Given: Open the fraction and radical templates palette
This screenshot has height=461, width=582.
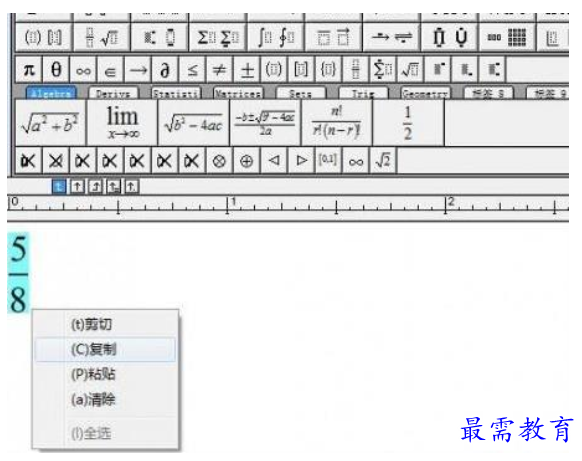Looking at the screenshot, I should pos(102,37).
